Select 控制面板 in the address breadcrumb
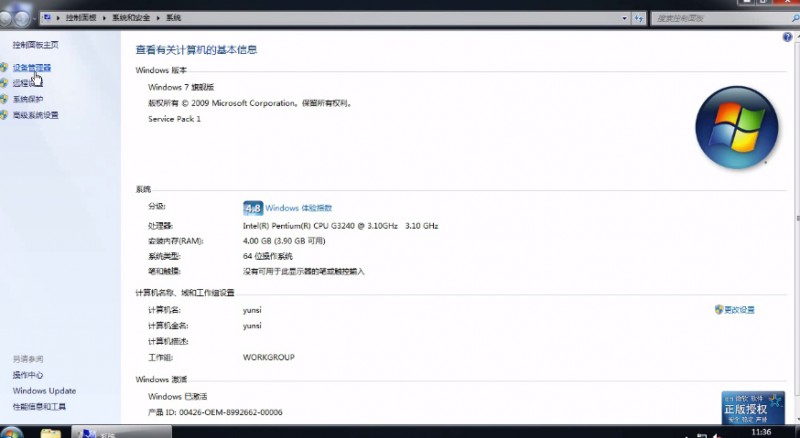The image size is (800, 438). click(81, 18)
